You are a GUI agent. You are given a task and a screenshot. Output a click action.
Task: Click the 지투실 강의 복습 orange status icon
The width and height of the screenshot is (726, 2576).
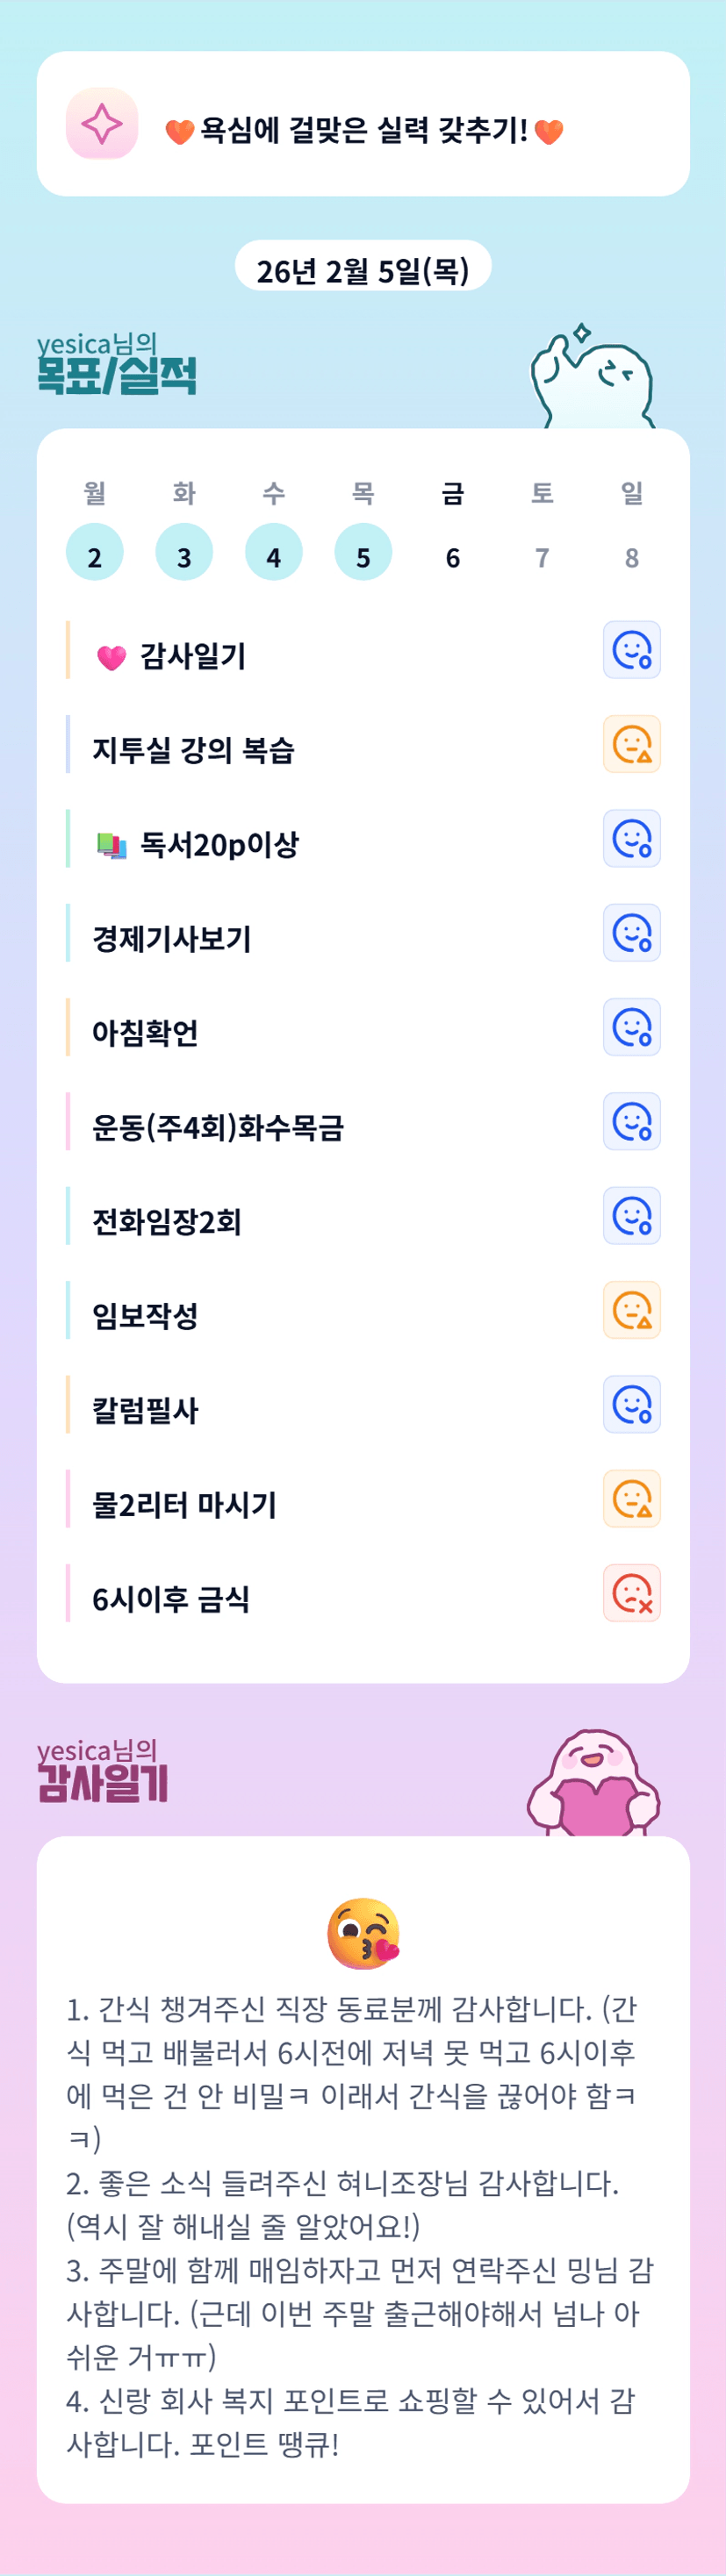[631, 744]
